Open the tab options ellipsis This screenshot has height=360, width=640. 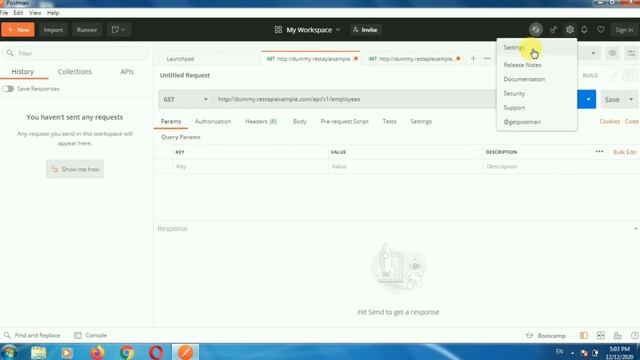(x=487, y=58)
